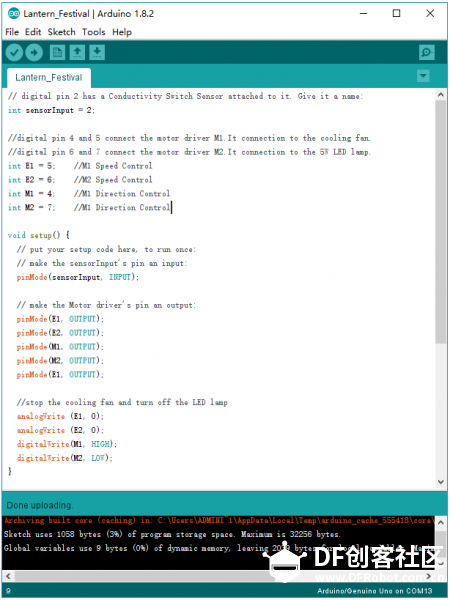This screenshot has width=450, height=600.
Task: Click the editor vertical scrollbar thumb
Action: click(440, 222)
